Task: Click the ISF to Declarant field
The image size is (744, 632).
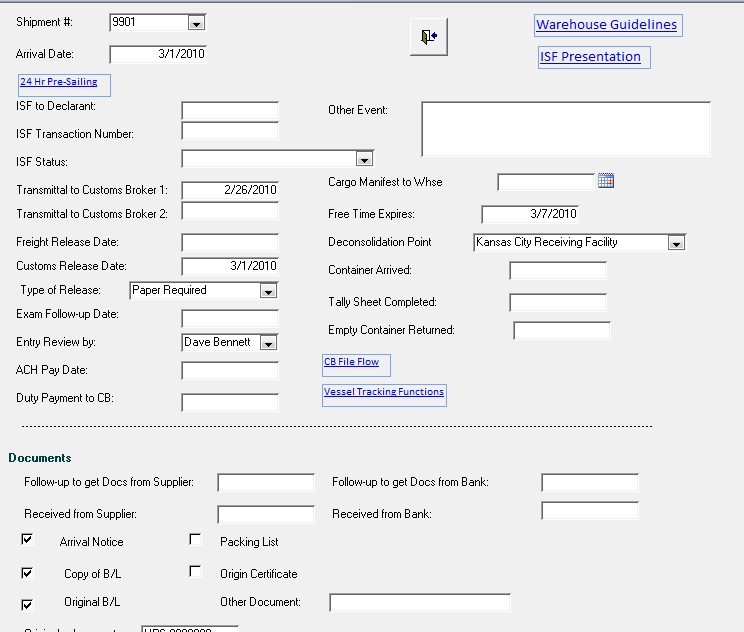Action: (230, 111)
